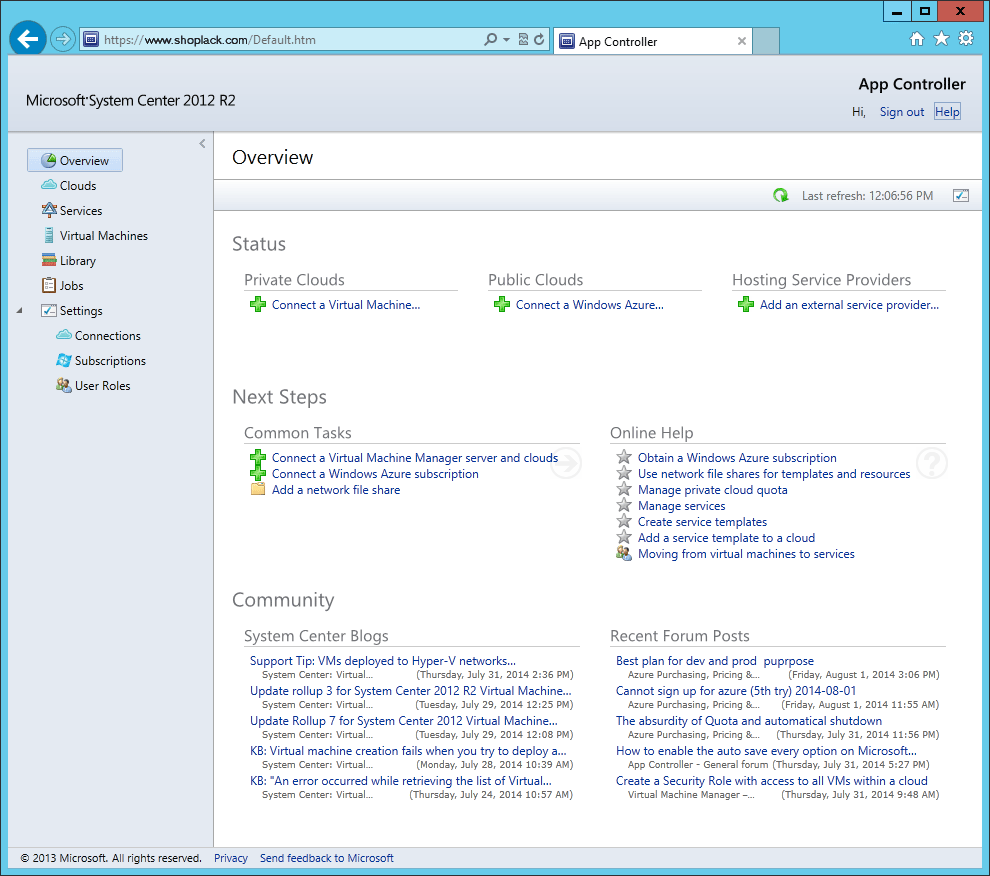Screen dimensions: 990x876
Task: Click Connect a Windows Azure... link
Action: (590, 305)
